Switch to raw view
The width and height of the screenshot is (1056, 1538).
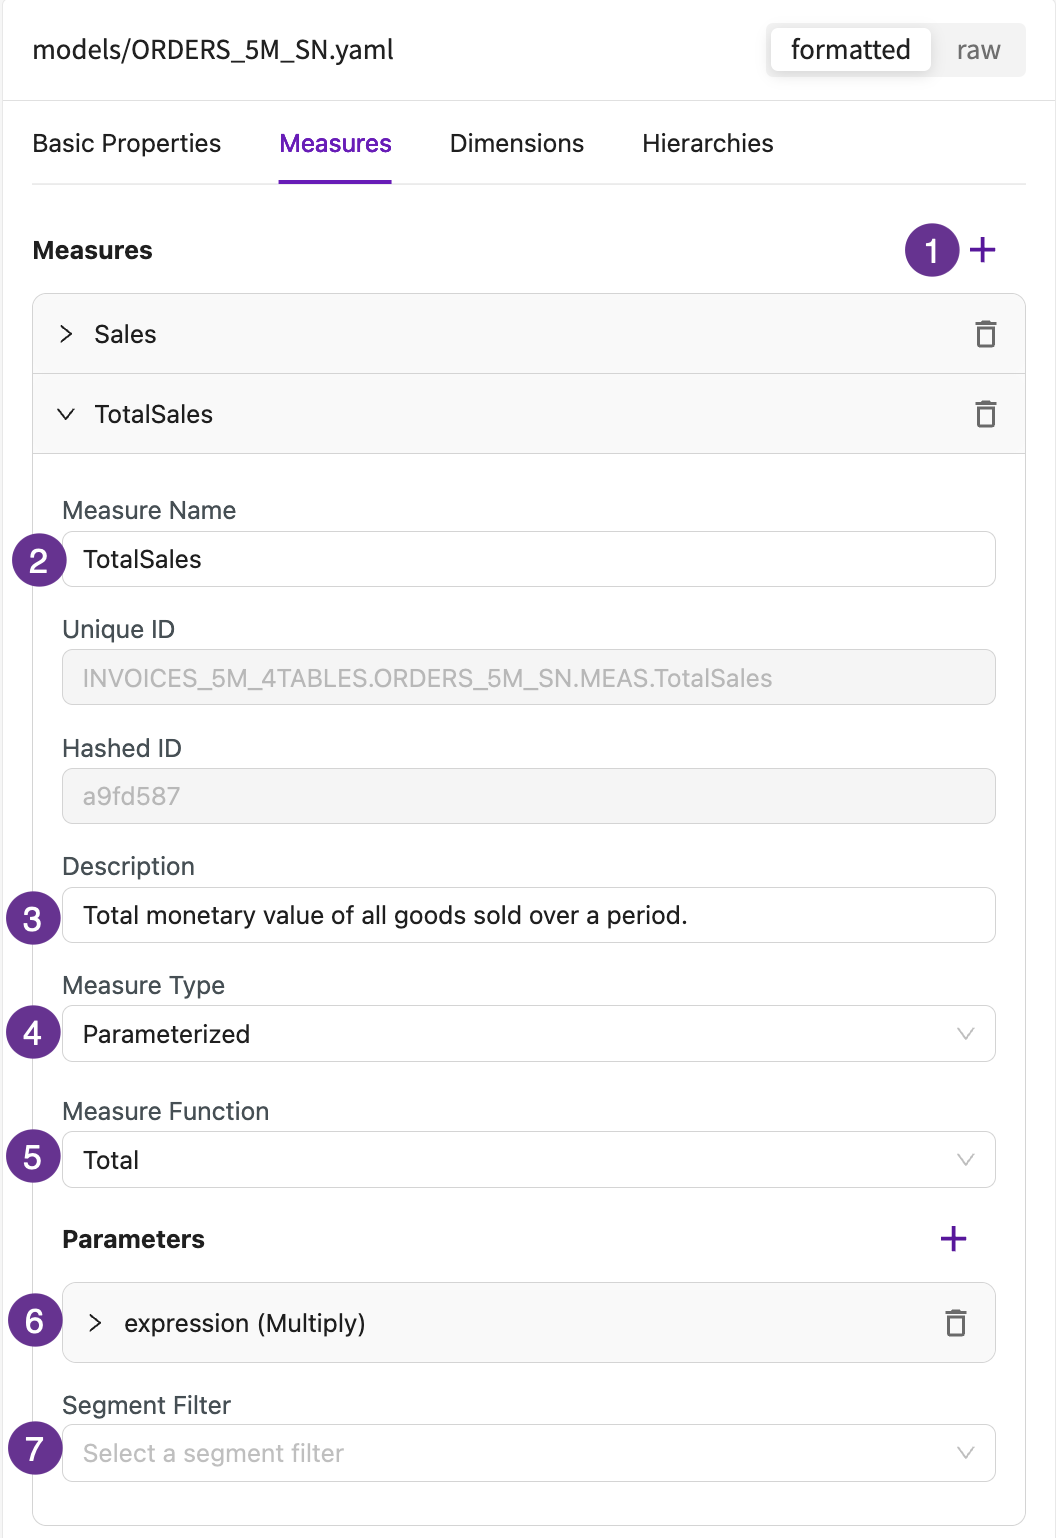point(978,50)
